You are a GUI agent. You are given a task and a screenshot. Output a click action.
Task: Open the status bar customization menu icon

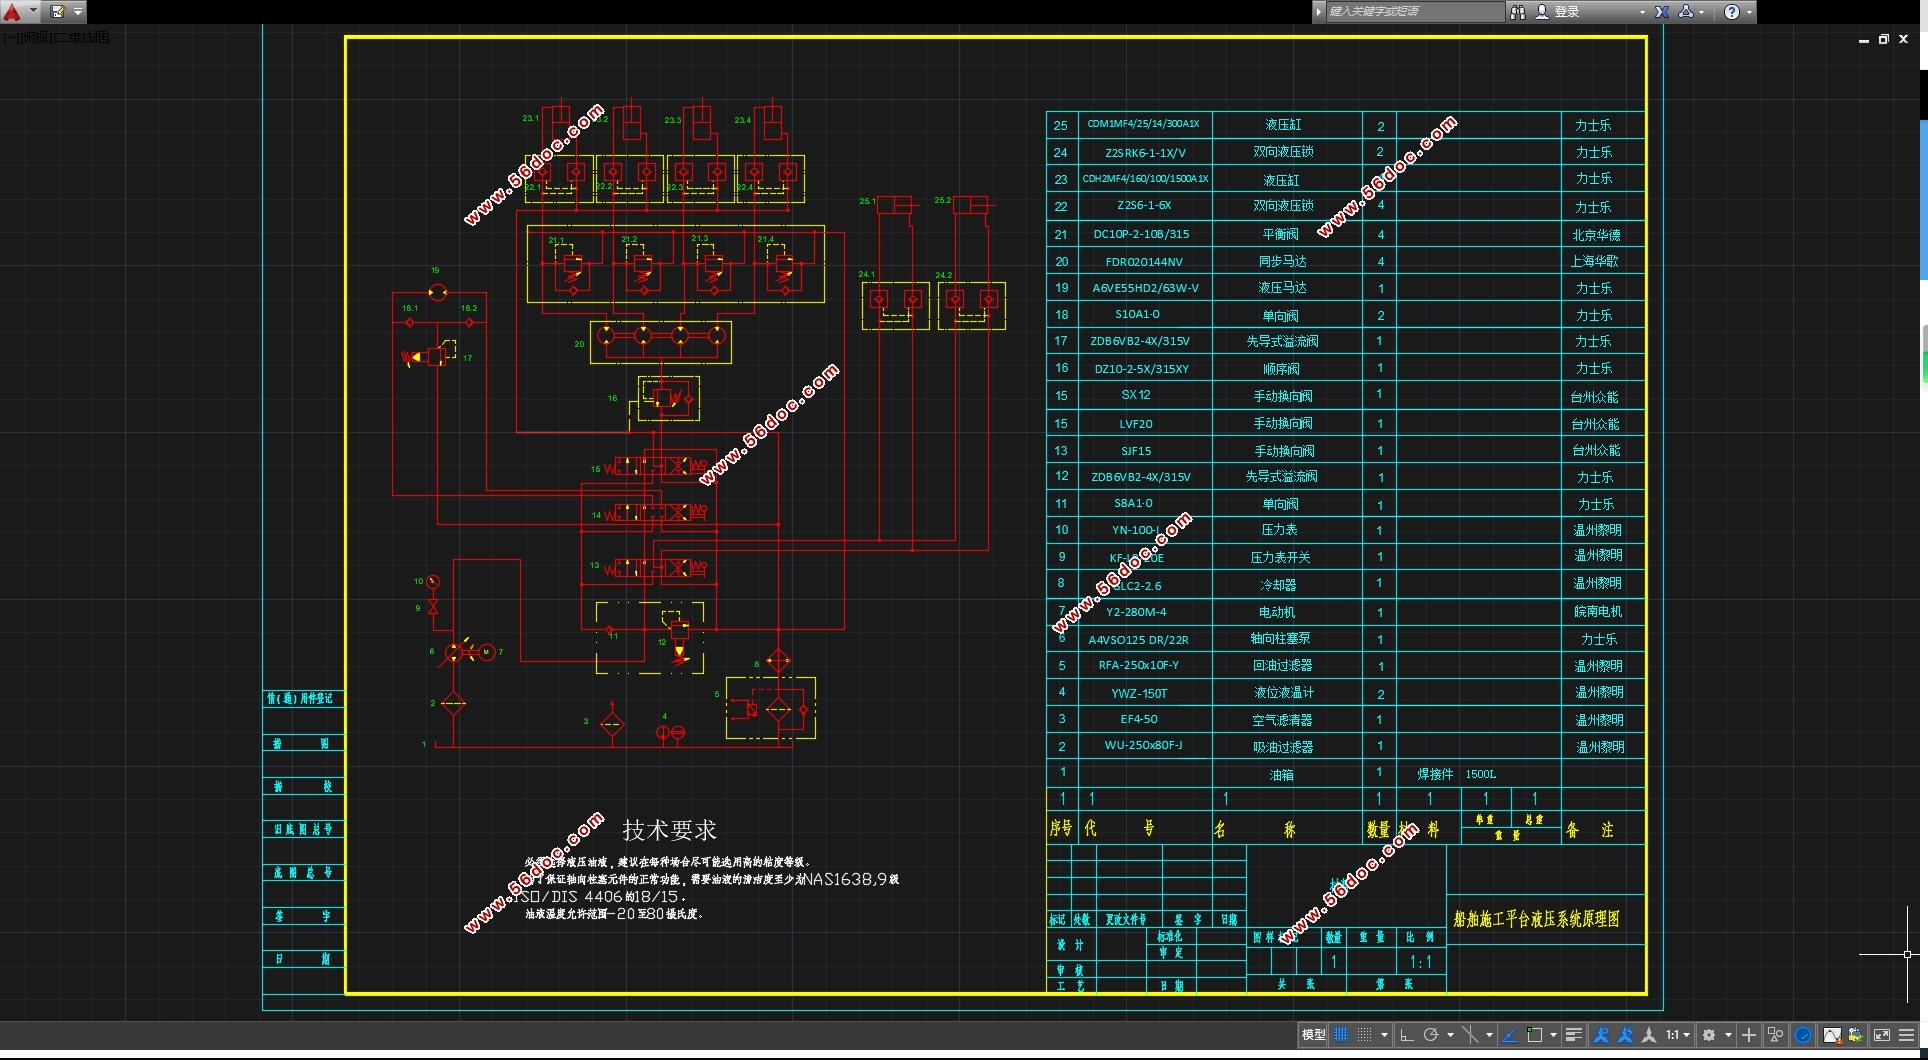click(x=1907, y=1035)
